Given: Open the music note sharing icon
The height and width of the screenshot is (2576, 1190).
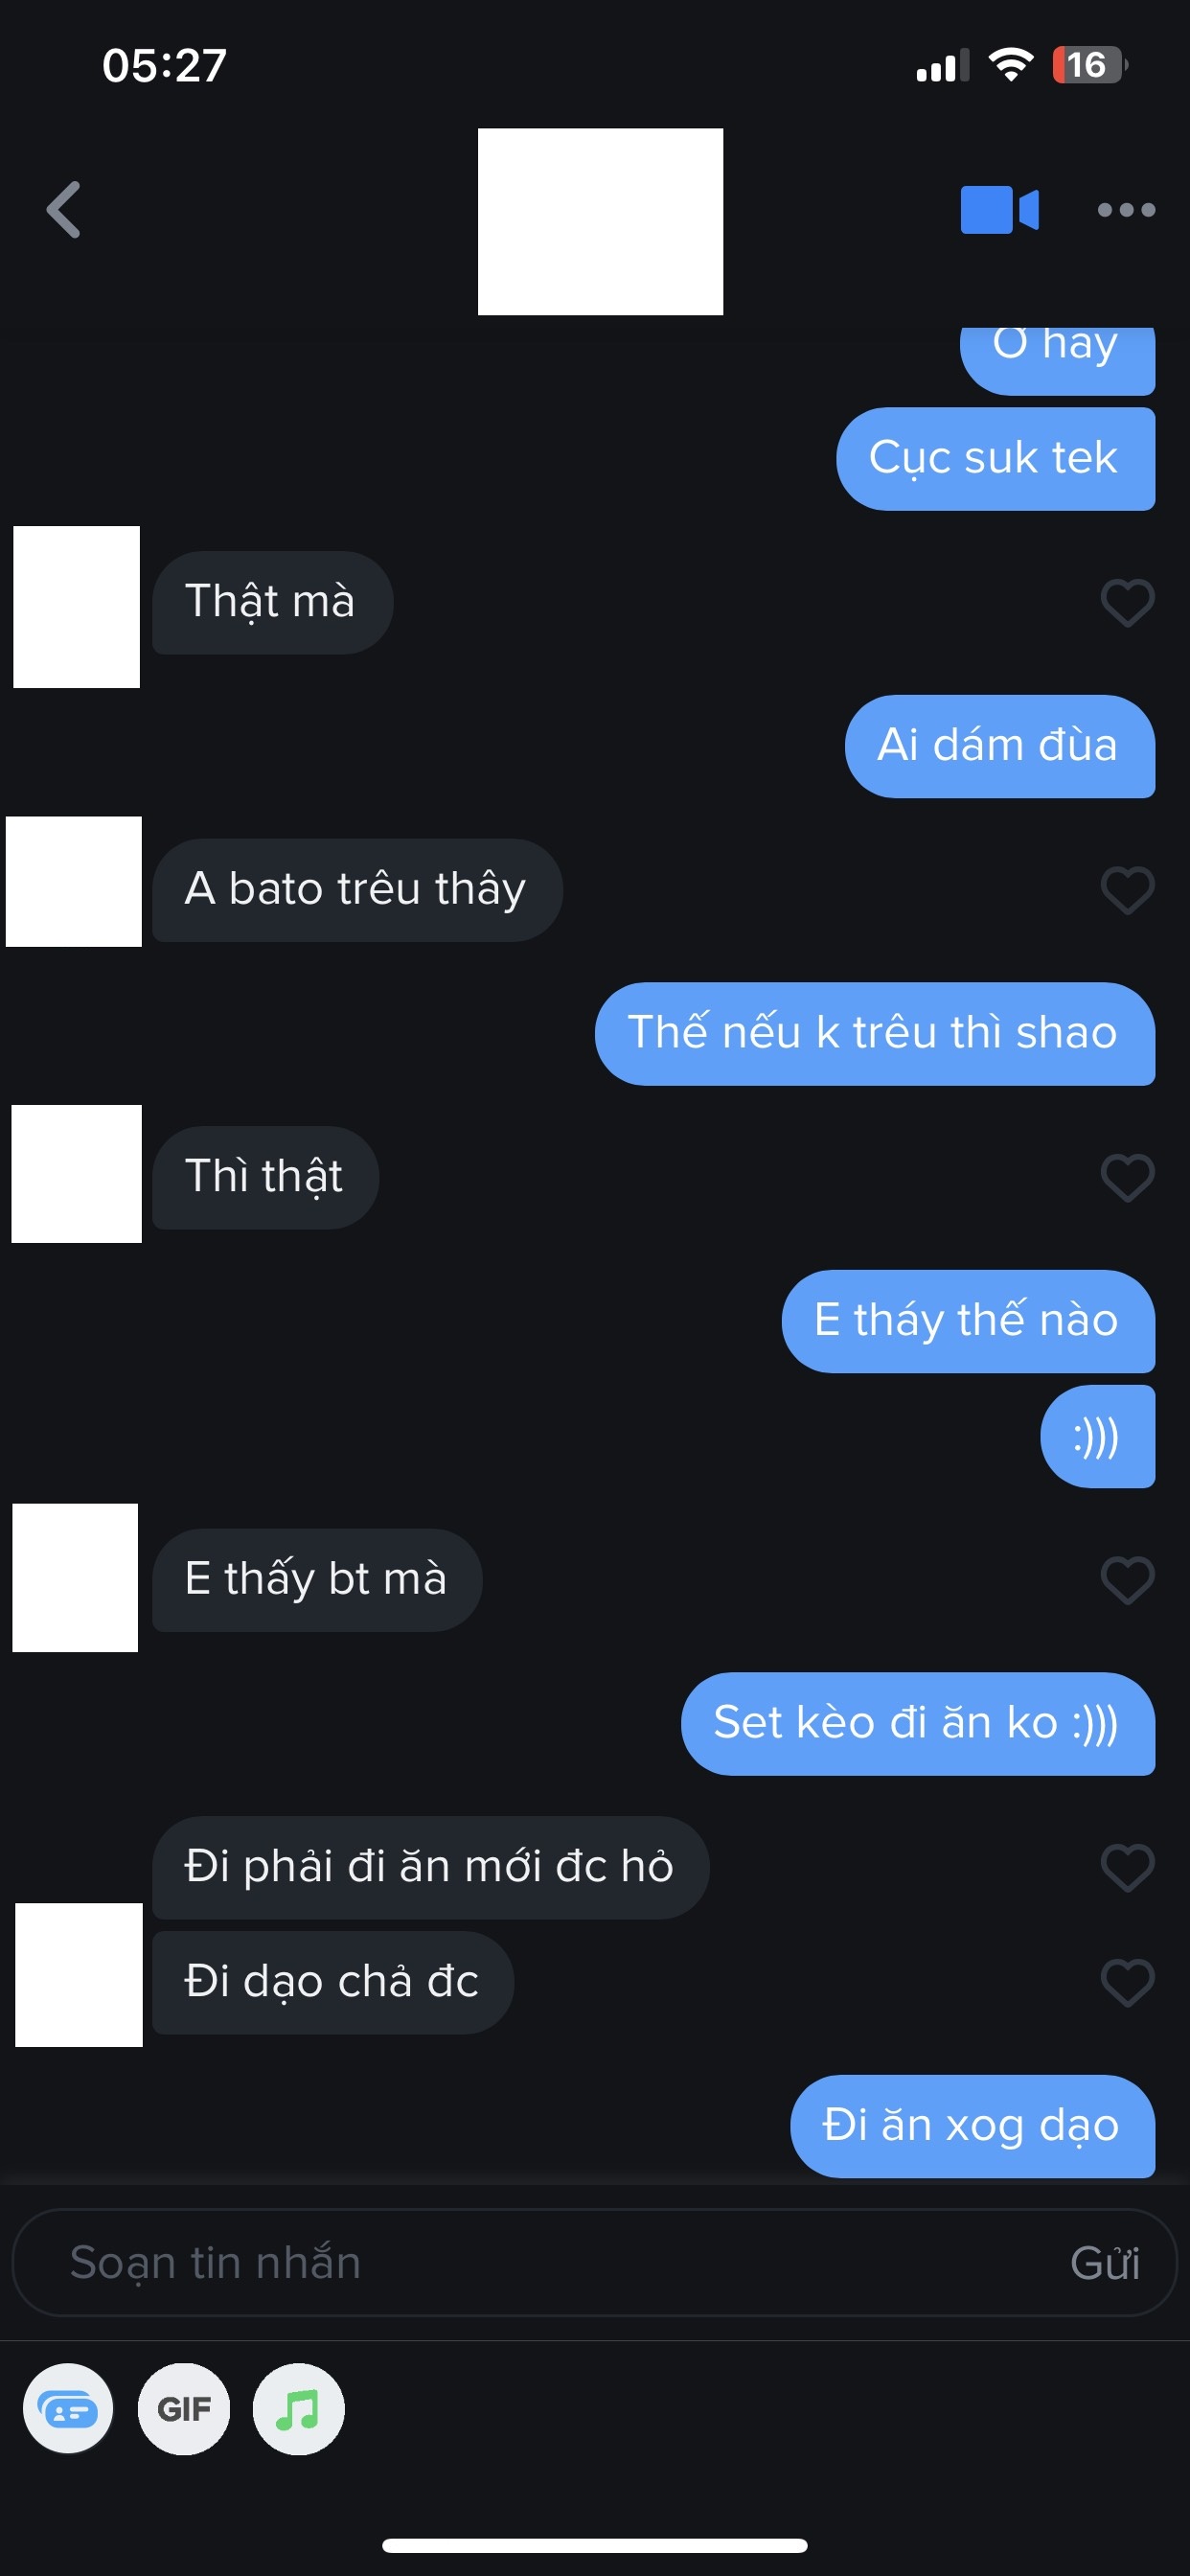Looking at the screenshot, I should [299, 2409].
